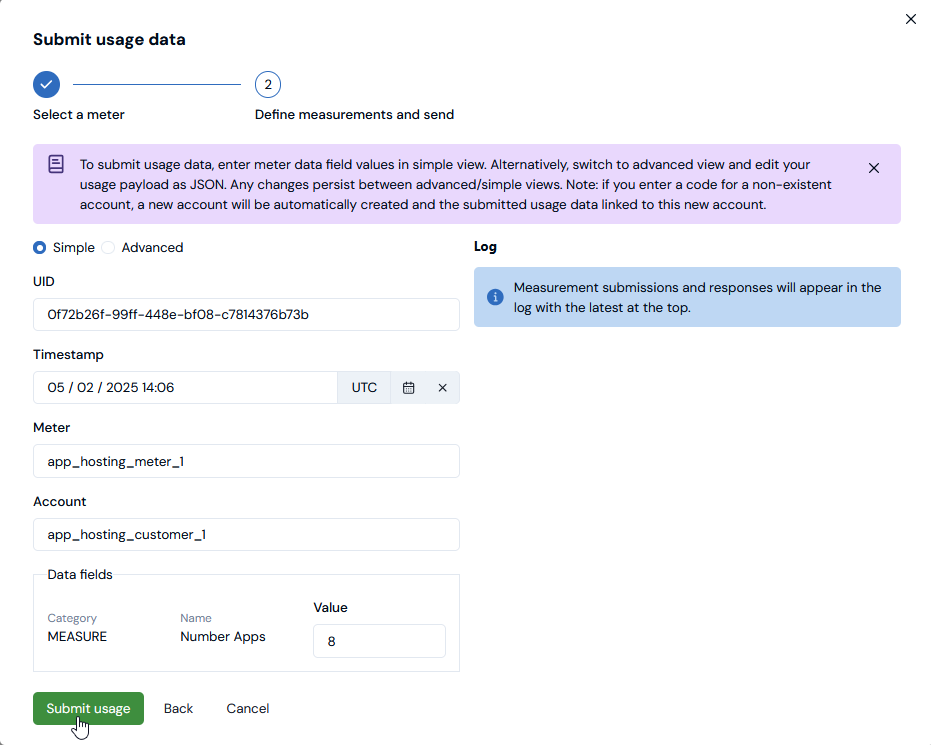Click the book icon in the banner
The height and width of the screenshot is (745, 931).
tap(57, 164)
